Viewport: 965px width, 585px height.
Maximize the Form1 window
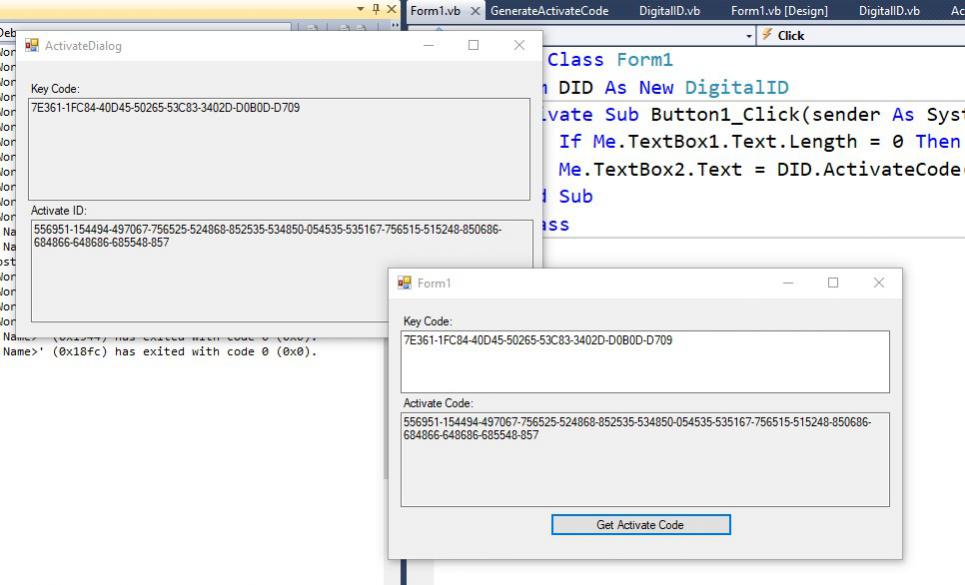coord(833,283)
